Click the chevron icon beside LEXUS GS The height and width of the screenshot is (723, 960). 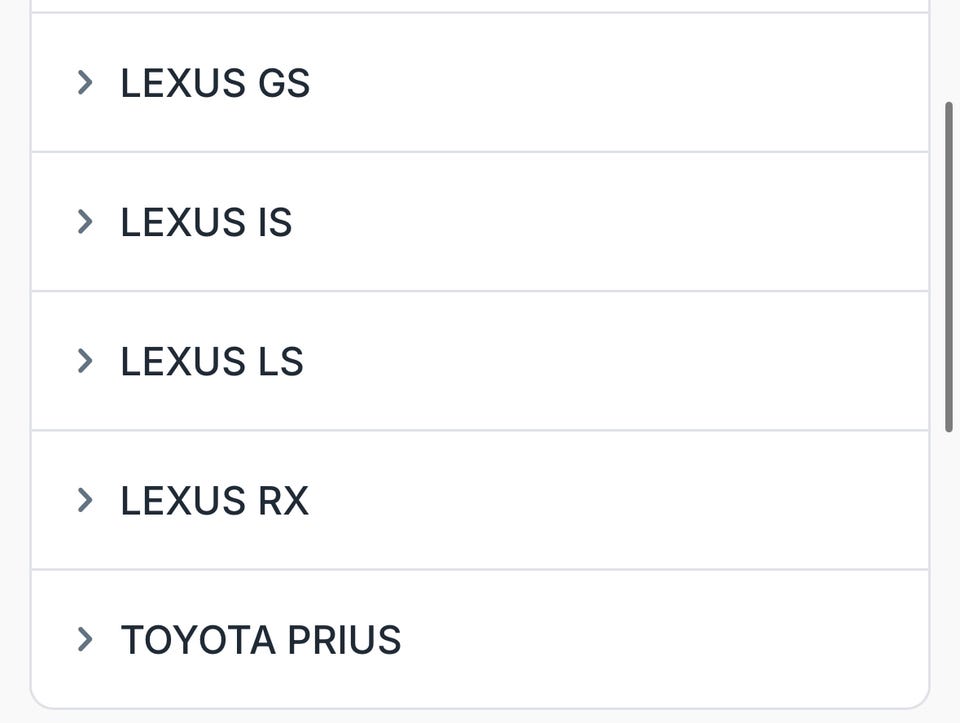(85, 82)
